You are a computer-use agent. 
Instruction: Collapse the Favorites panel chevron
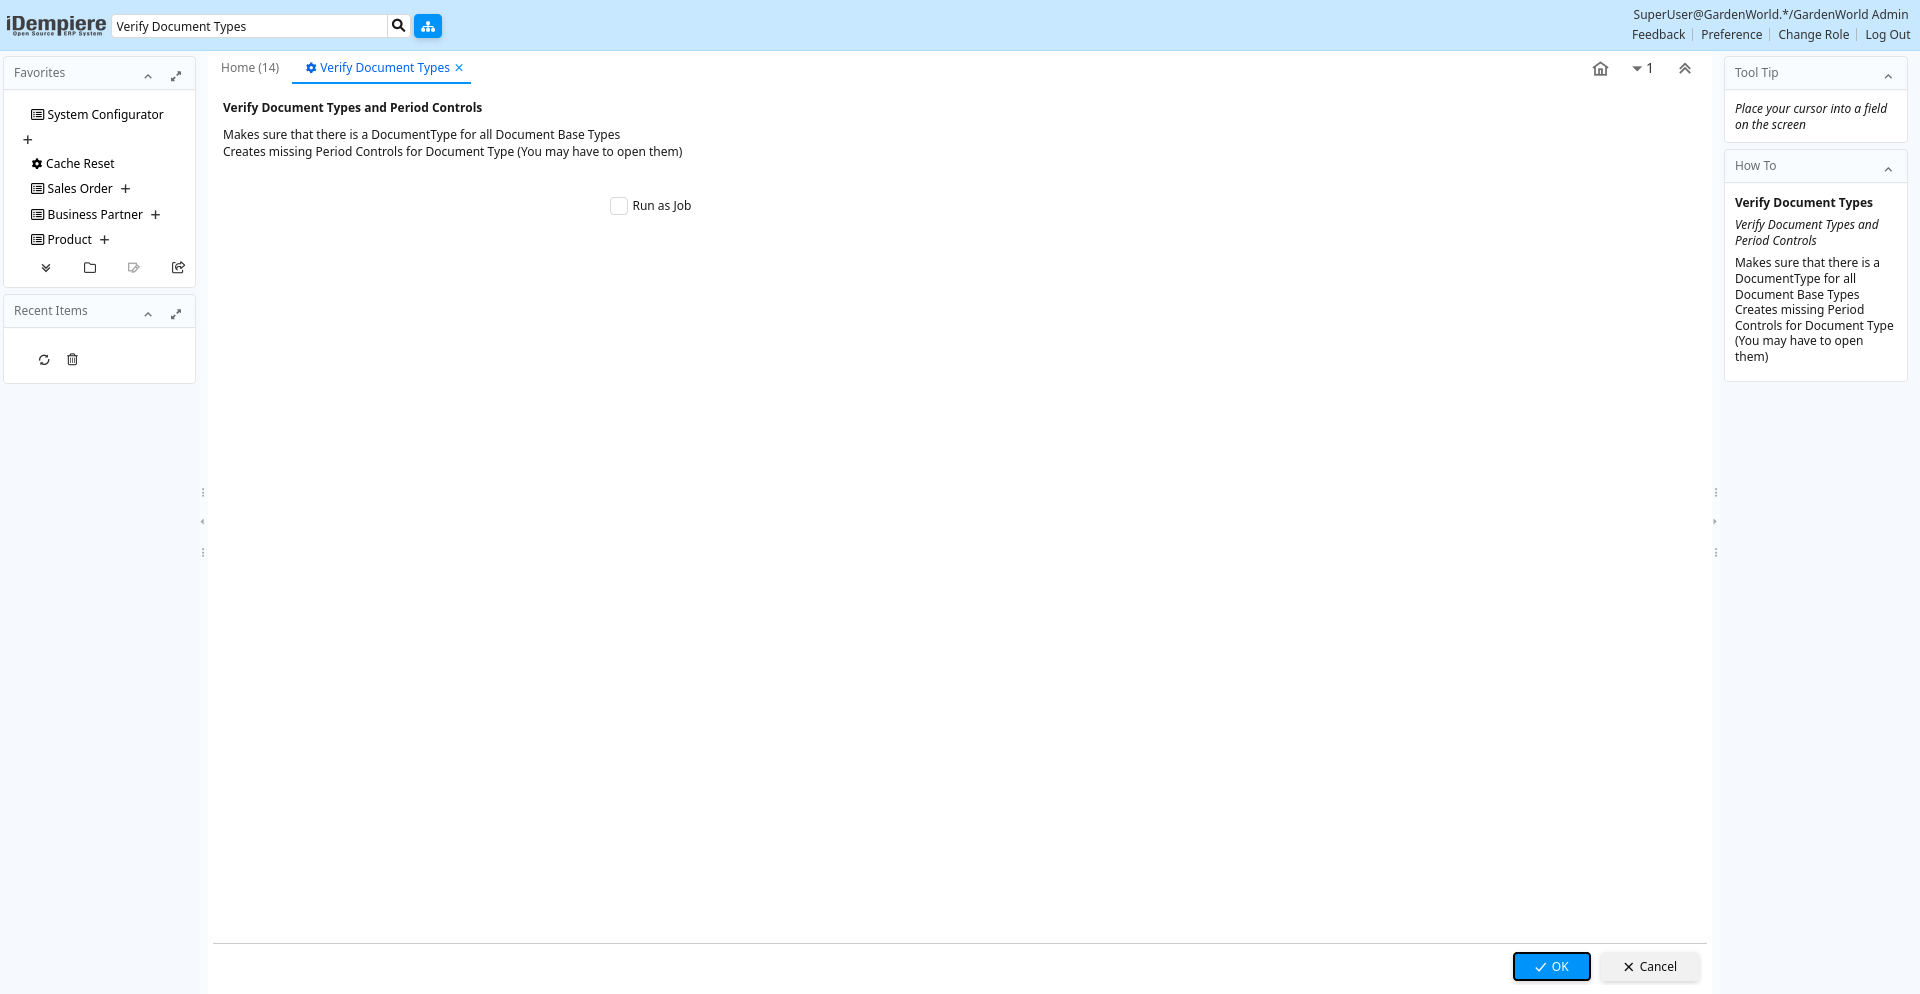(x=148, y=76)
